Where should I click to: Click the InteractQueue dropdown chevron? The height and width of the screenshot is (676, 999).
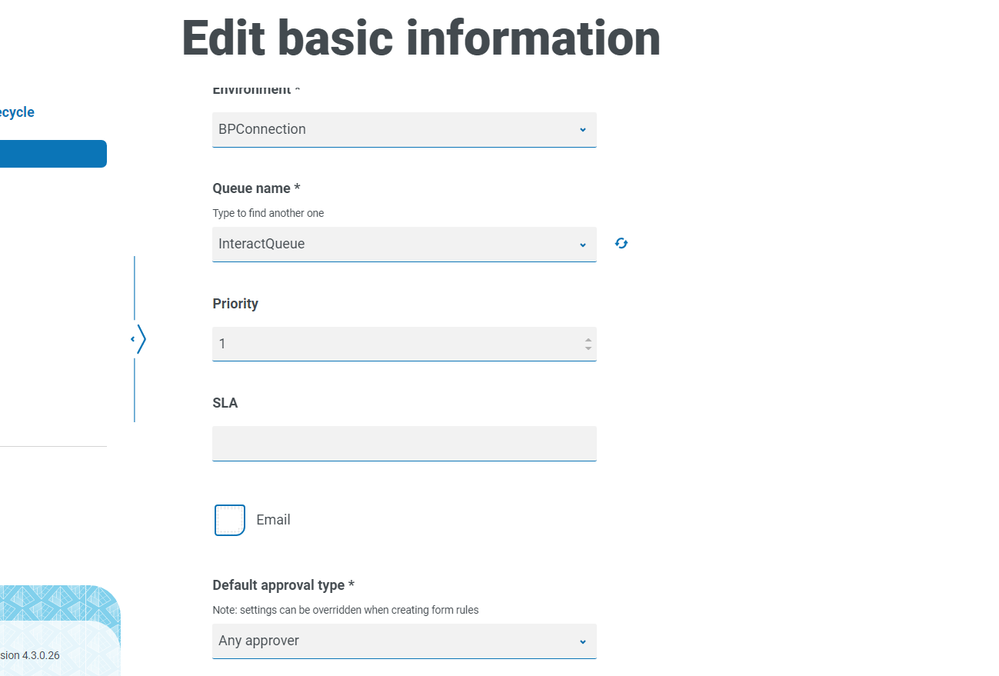click(x=582, y=244)
